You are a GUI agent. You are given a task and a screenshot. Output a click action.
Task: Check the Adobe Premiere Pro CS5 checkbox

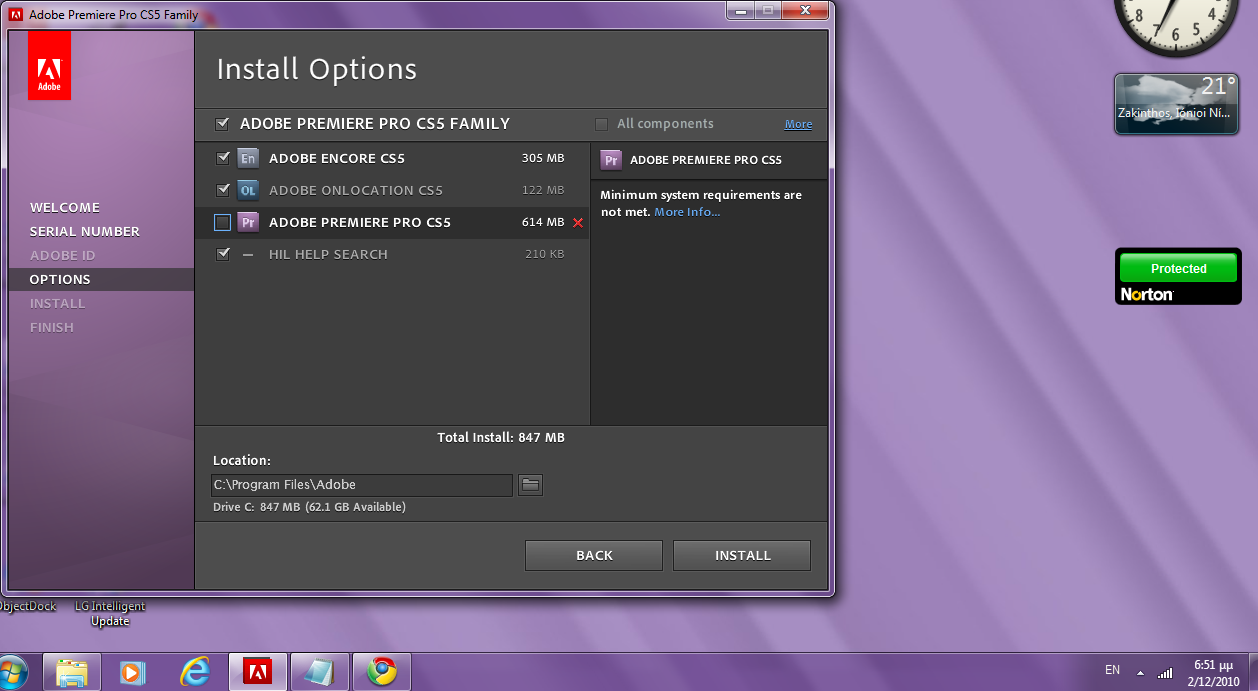point(222,222)
